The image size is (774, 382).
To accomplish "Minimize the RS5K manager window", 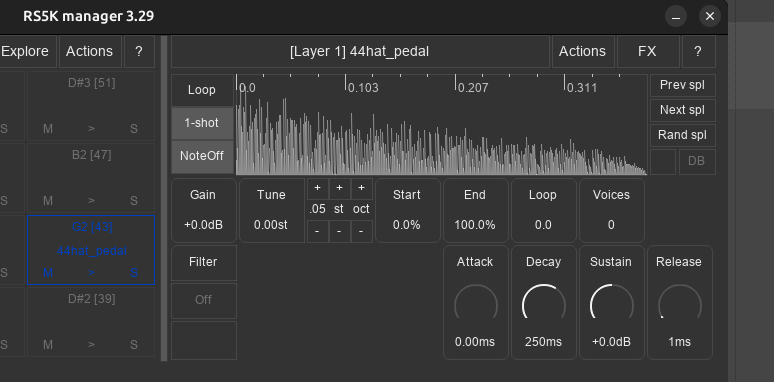I will pyautogui.click(x=676, y=16).
